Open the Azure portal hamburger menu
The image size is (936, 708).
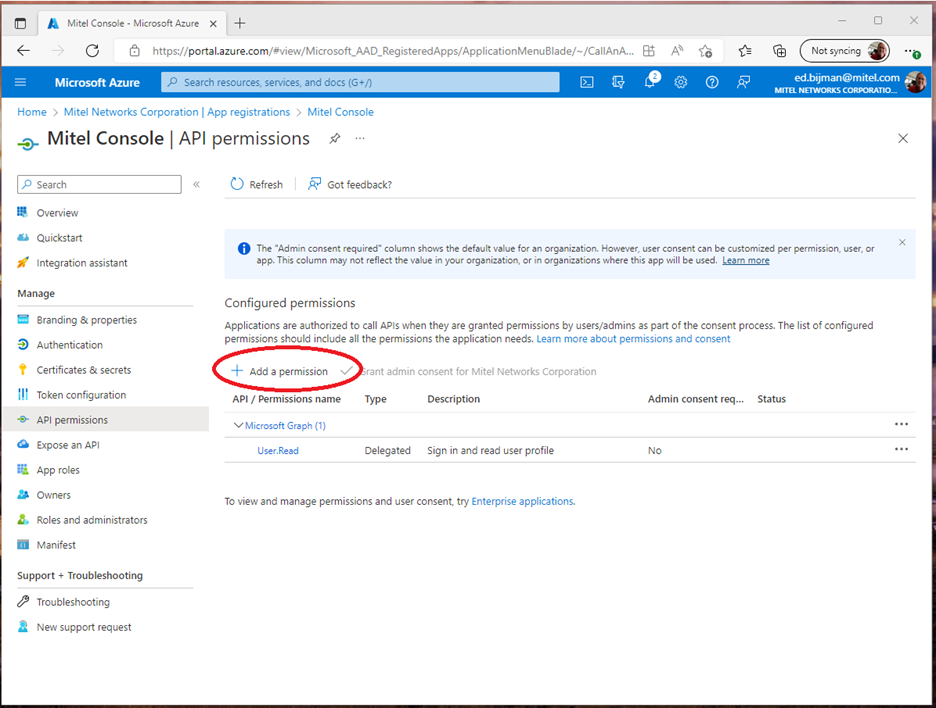(x=21, y=82)
